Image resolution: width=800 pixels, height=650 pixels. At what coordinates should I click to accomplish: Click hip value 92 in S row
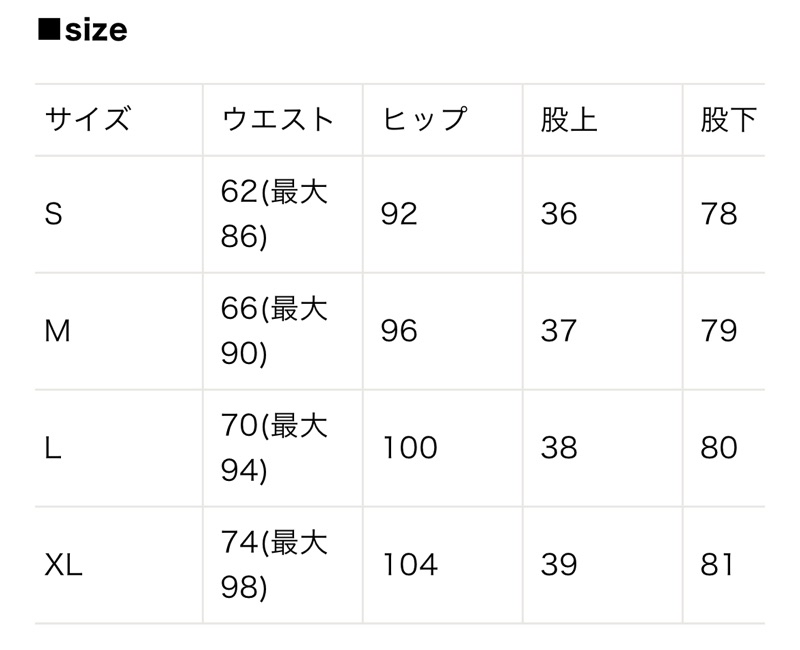(399, 214)
